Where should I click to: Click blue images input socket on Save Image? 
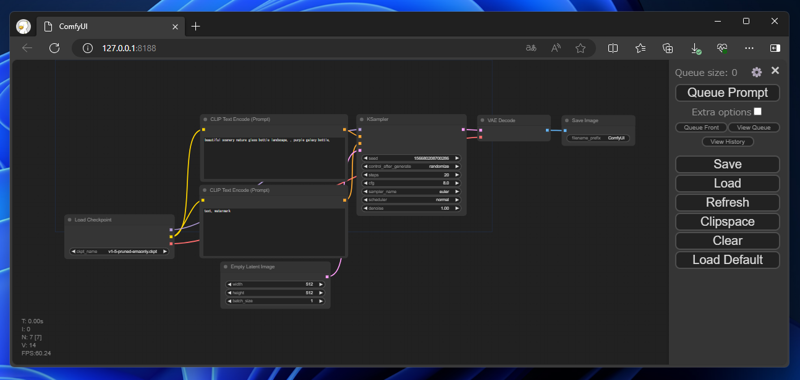click(565, 131)
